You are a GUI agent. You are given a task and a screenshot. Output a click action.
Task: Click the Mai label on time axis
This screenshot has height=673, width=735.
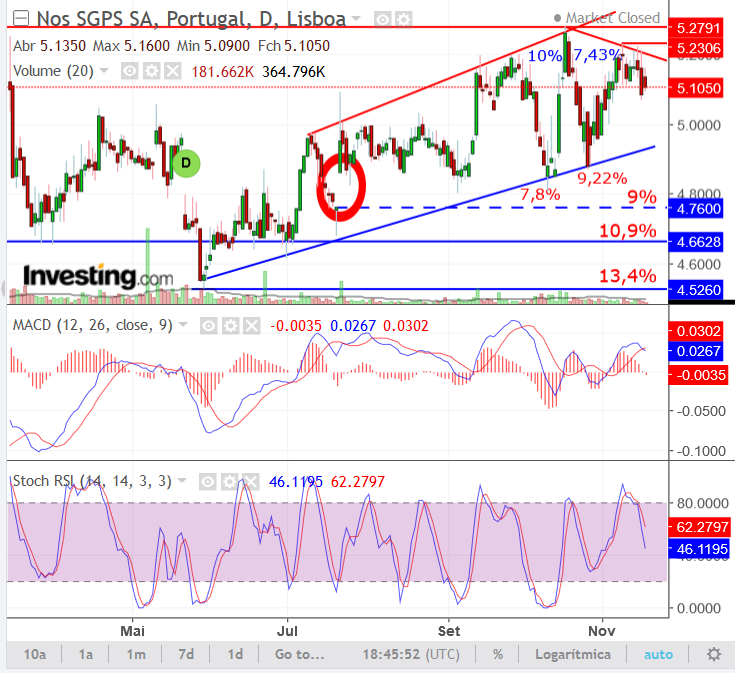[132, 631]
